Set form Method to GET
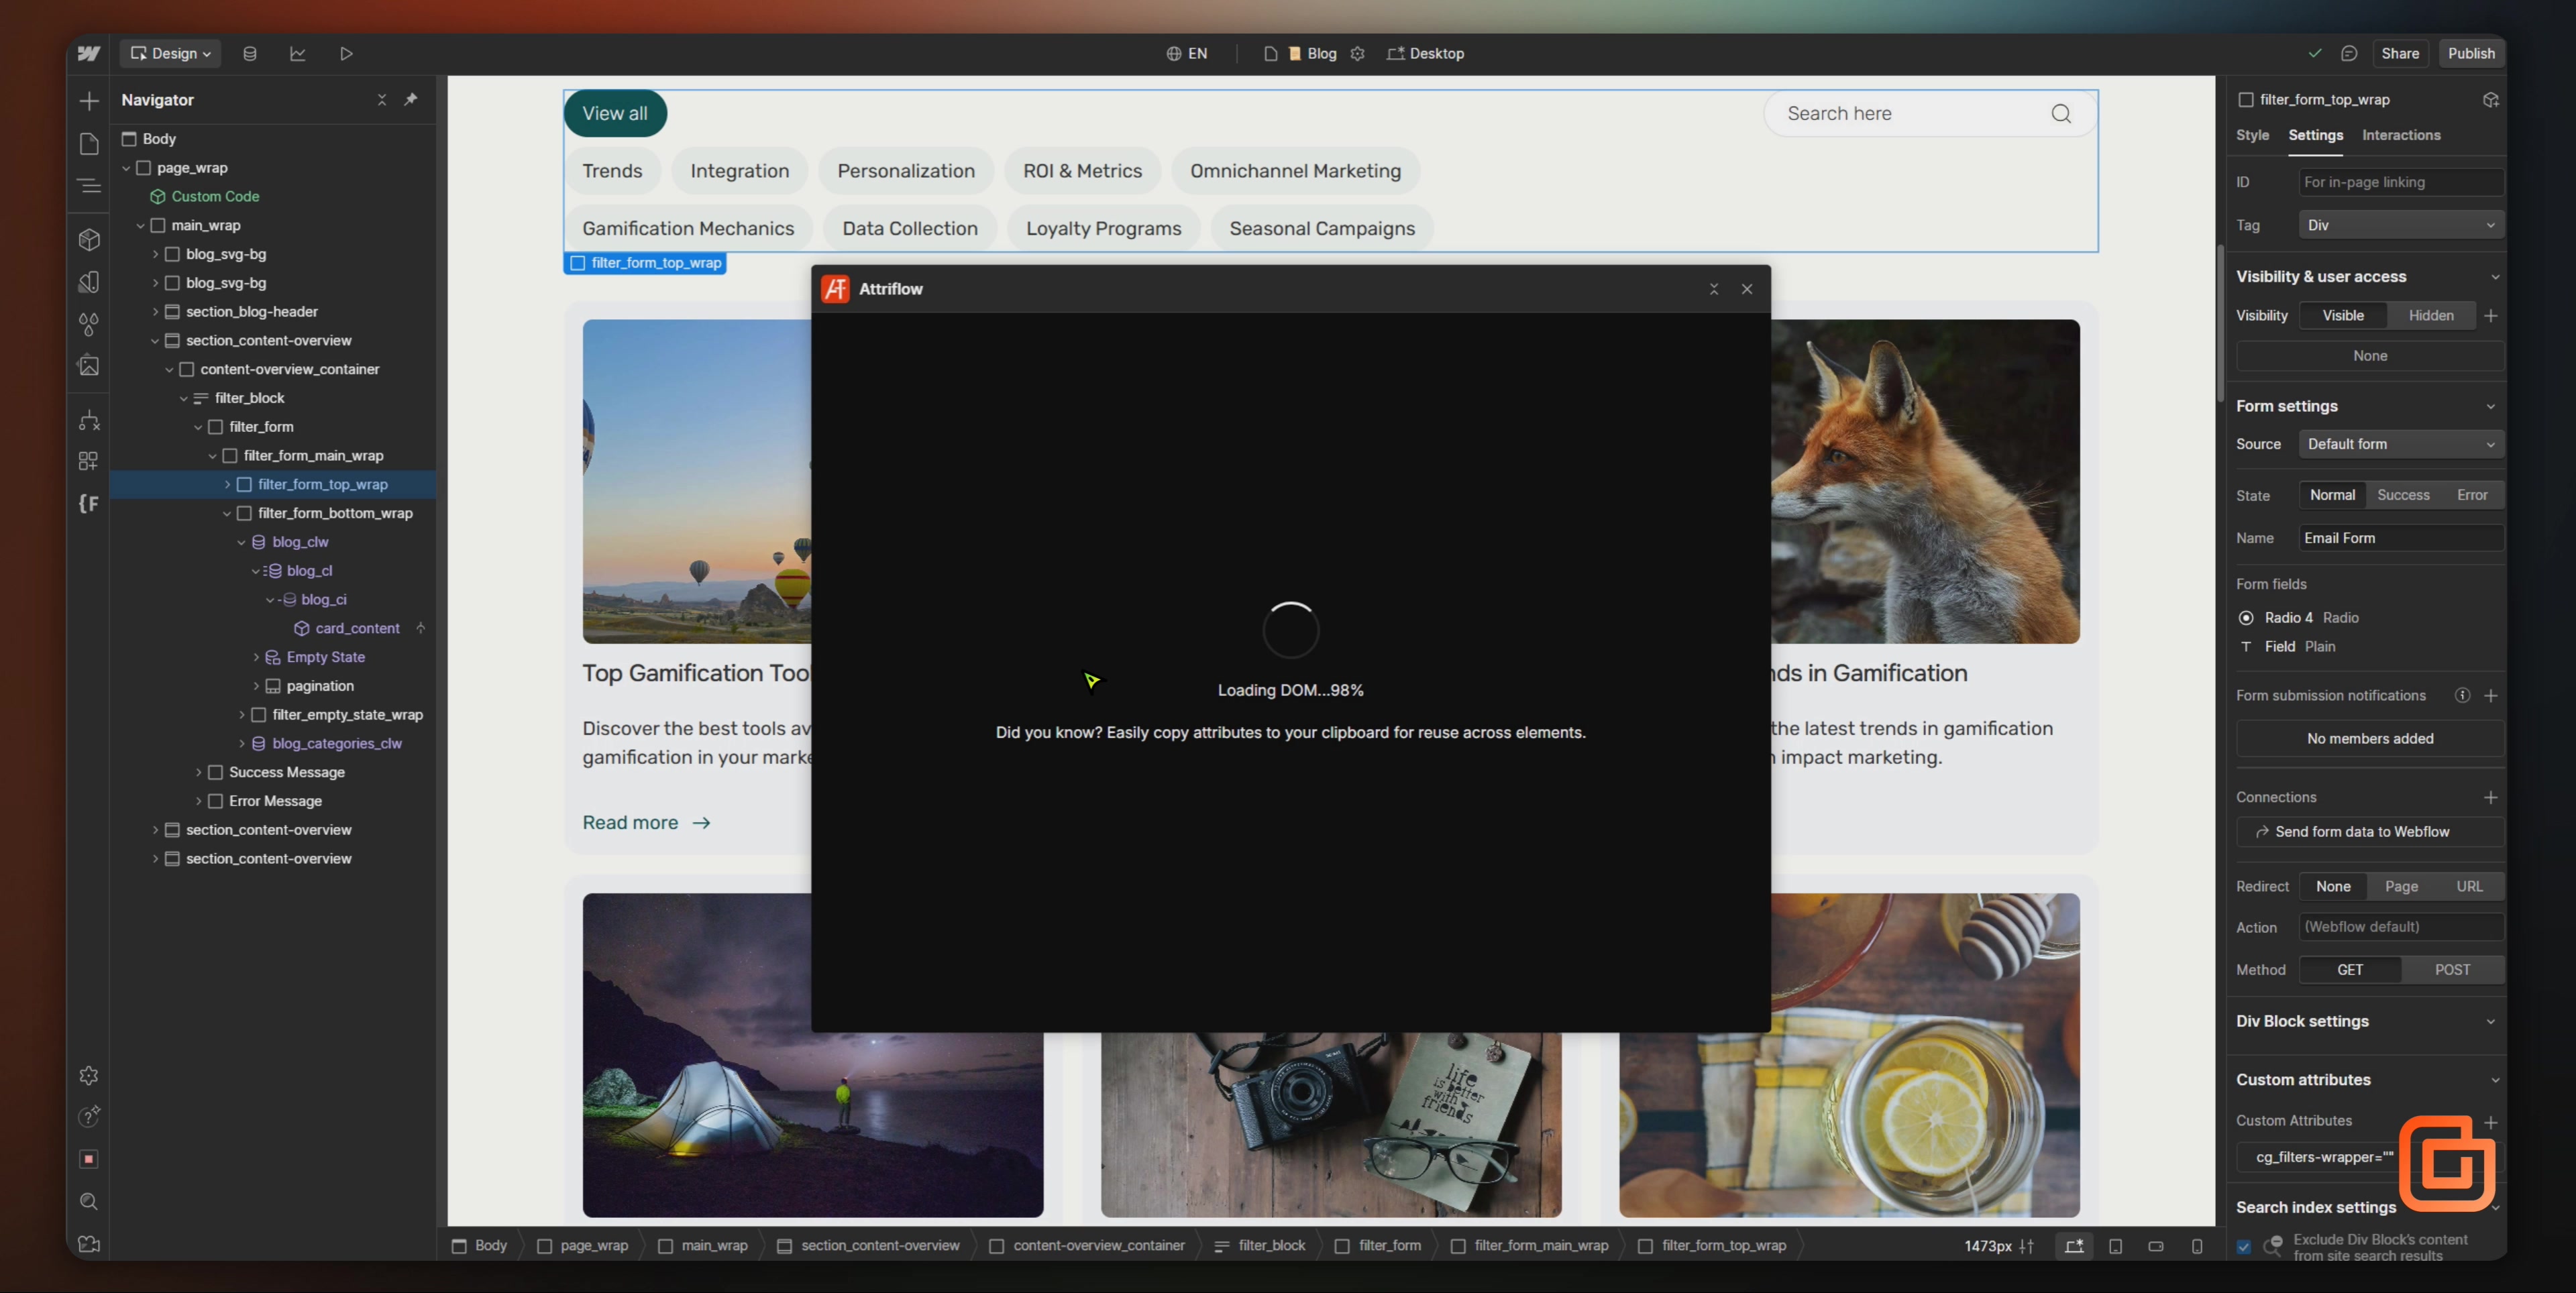This screenshot has width=2576, height=1293. (x=2350, y=970)
